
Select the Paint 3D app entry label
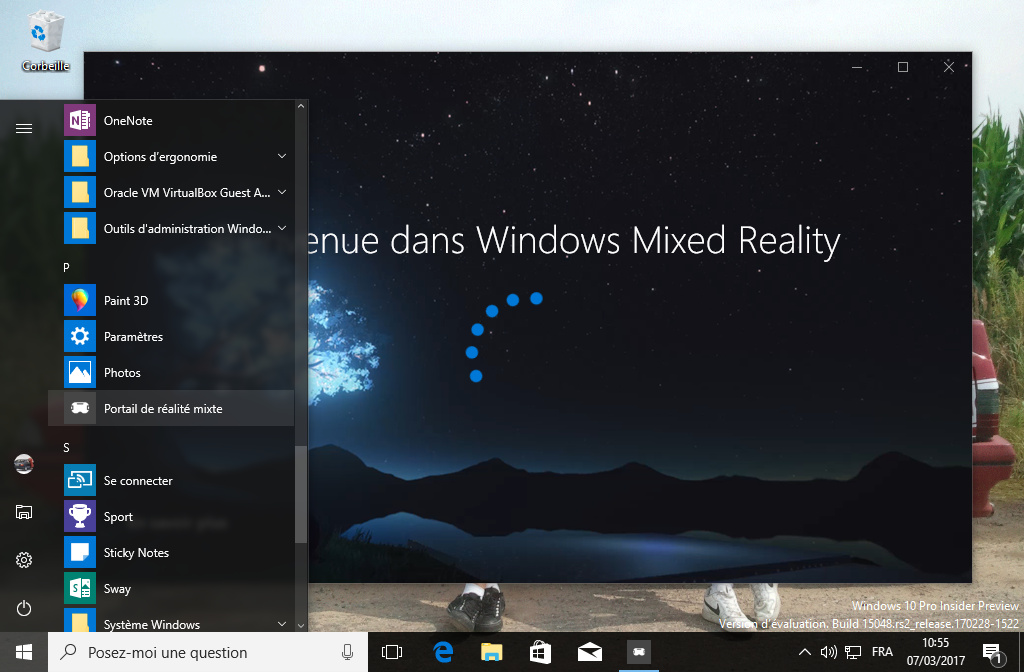click(126, 300)
